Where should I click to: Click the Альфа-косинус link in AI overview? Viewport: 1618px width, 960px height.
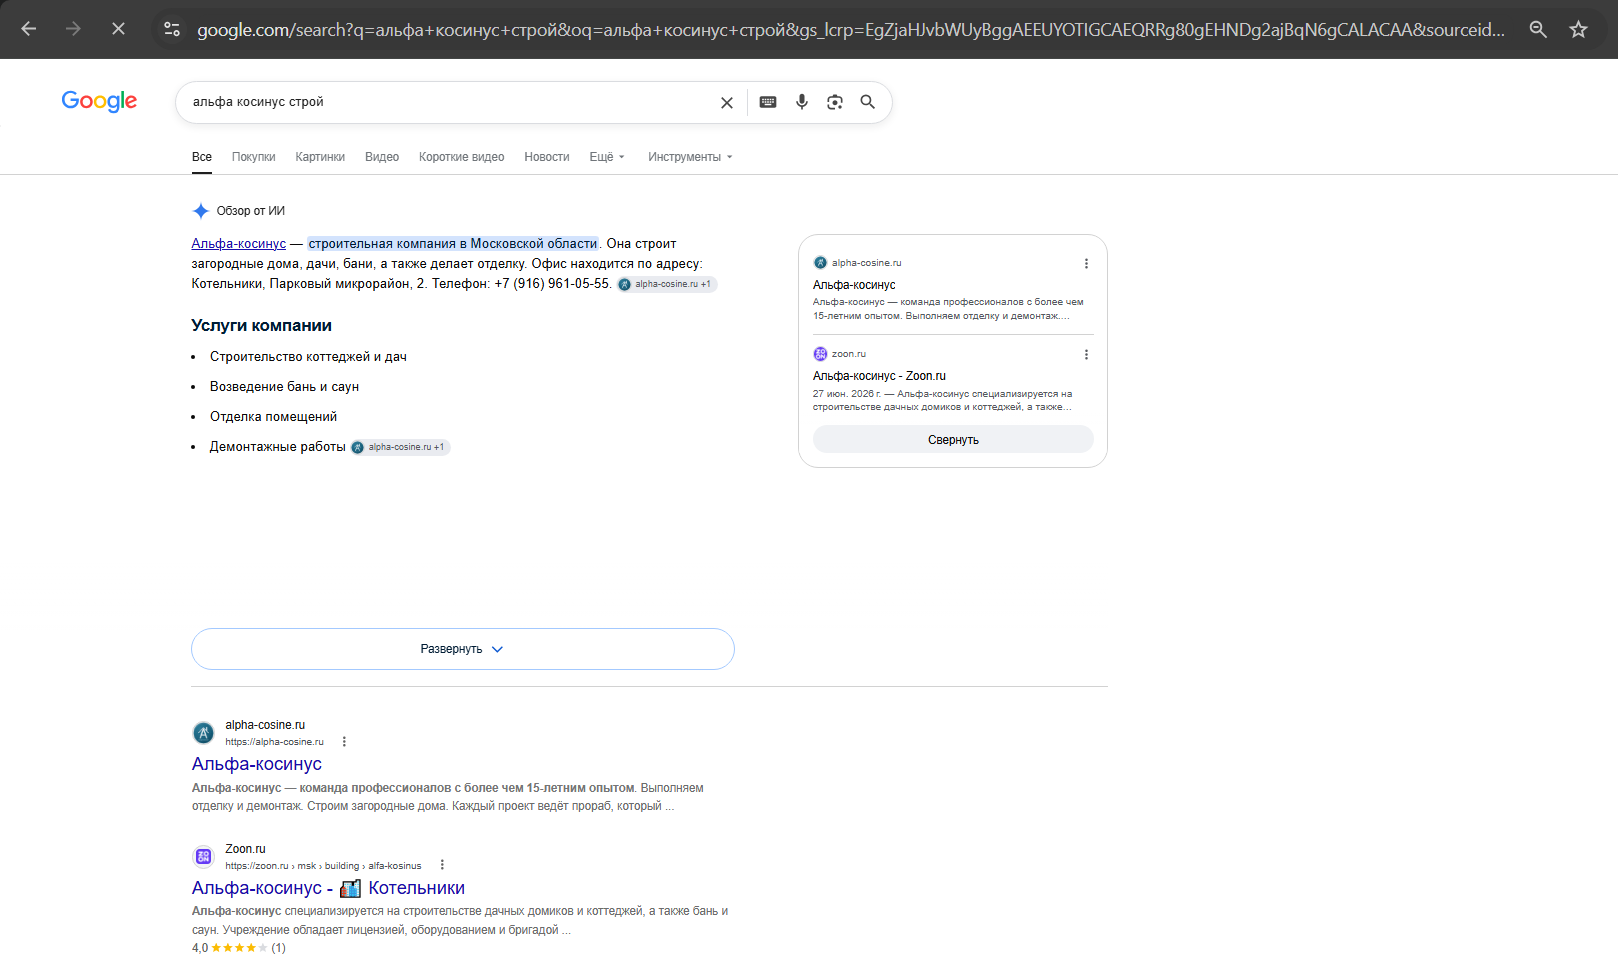(239, 244)
